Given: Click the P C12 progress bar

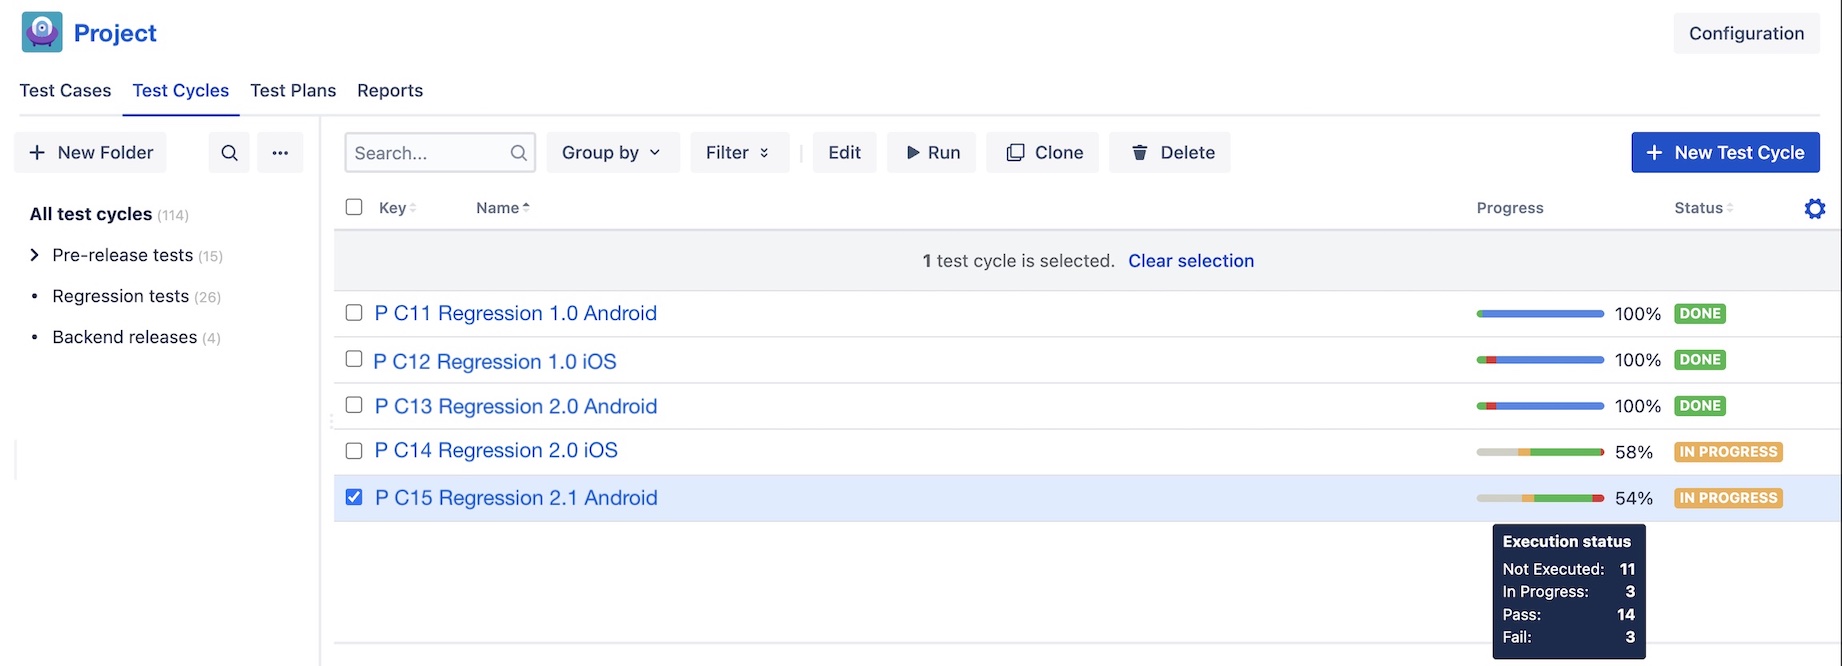Looking at the screenshot, I should (1540, 360).
